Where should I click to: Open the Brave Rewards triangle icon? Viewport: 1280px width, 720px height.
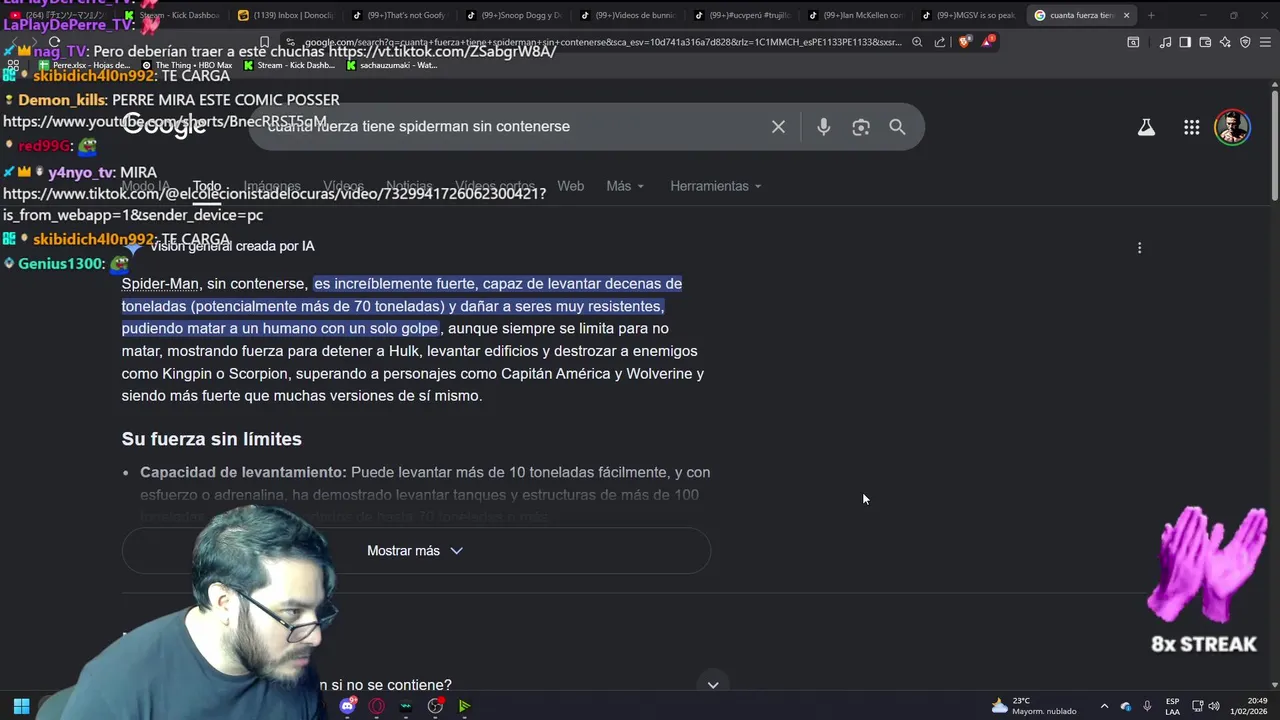pos(988,41)
